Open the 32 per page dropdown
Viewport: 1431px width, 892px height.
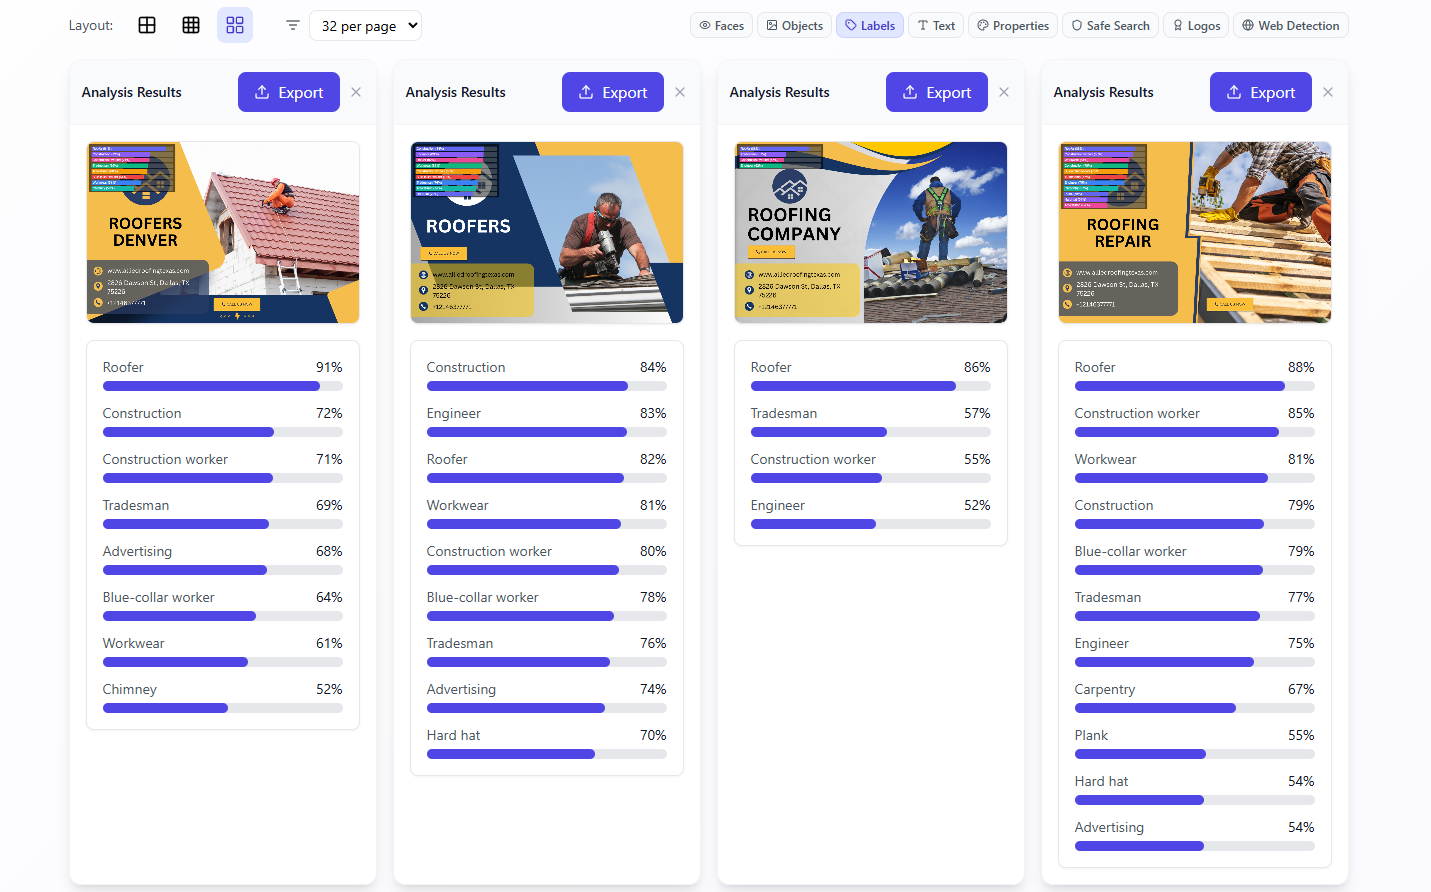366,26
